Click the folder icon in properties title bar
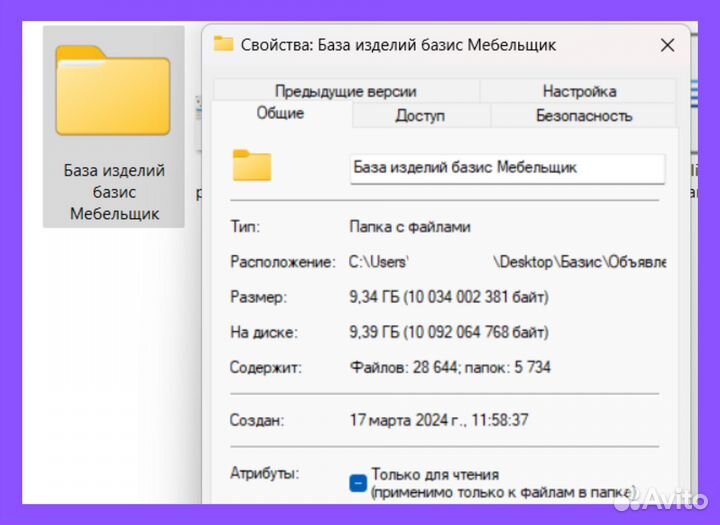720x525 pixels. coord(224,44)
